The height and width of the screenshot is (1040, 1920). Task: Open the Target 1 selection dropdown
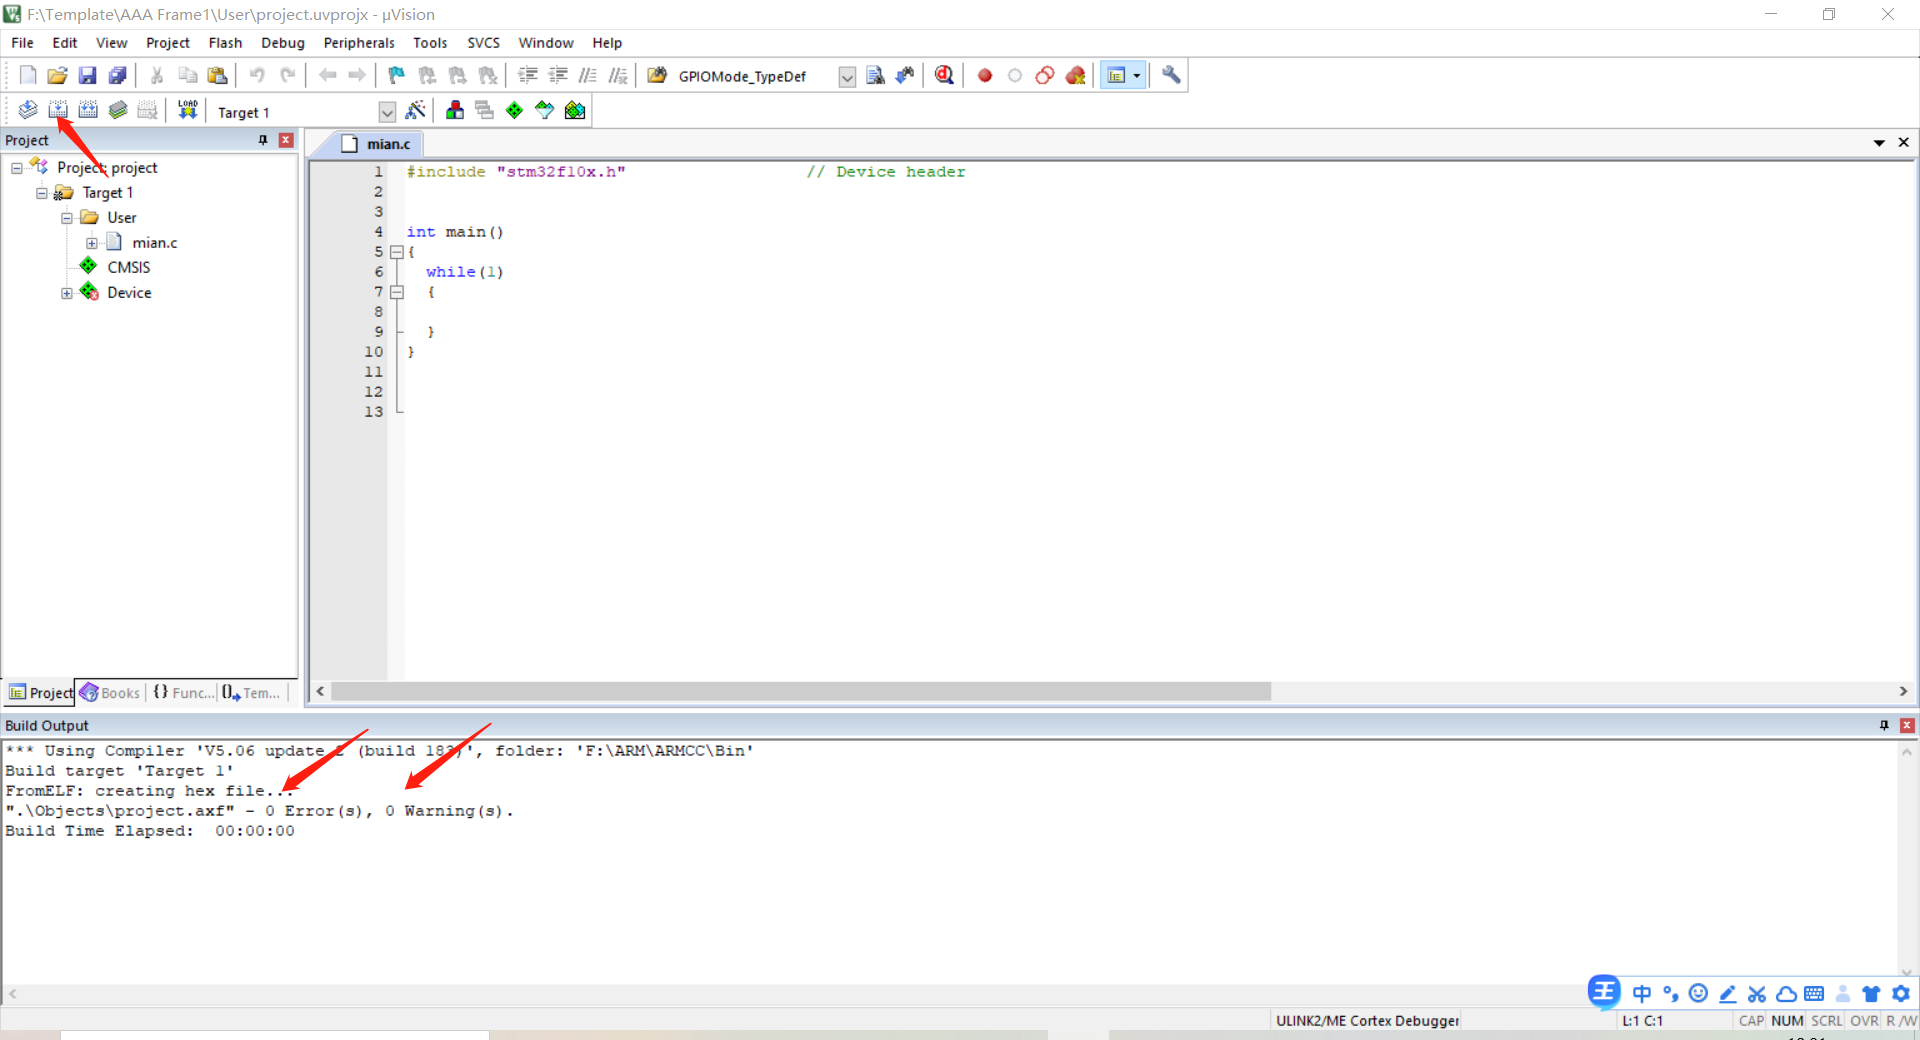coord(387,112)
